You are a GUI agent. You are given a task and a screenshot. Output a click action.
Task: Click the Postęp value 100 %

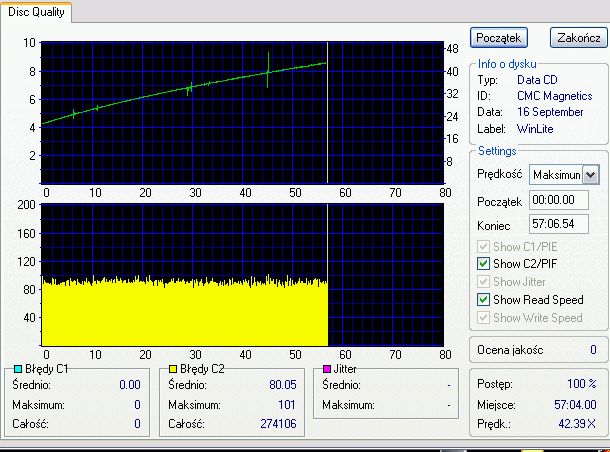point(582,384)
